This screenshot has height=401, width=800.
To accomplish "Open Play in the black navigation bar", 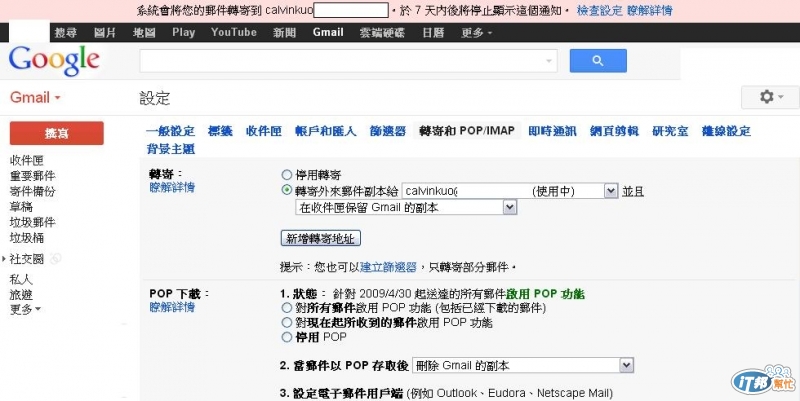I will click(x=183, y=32).
